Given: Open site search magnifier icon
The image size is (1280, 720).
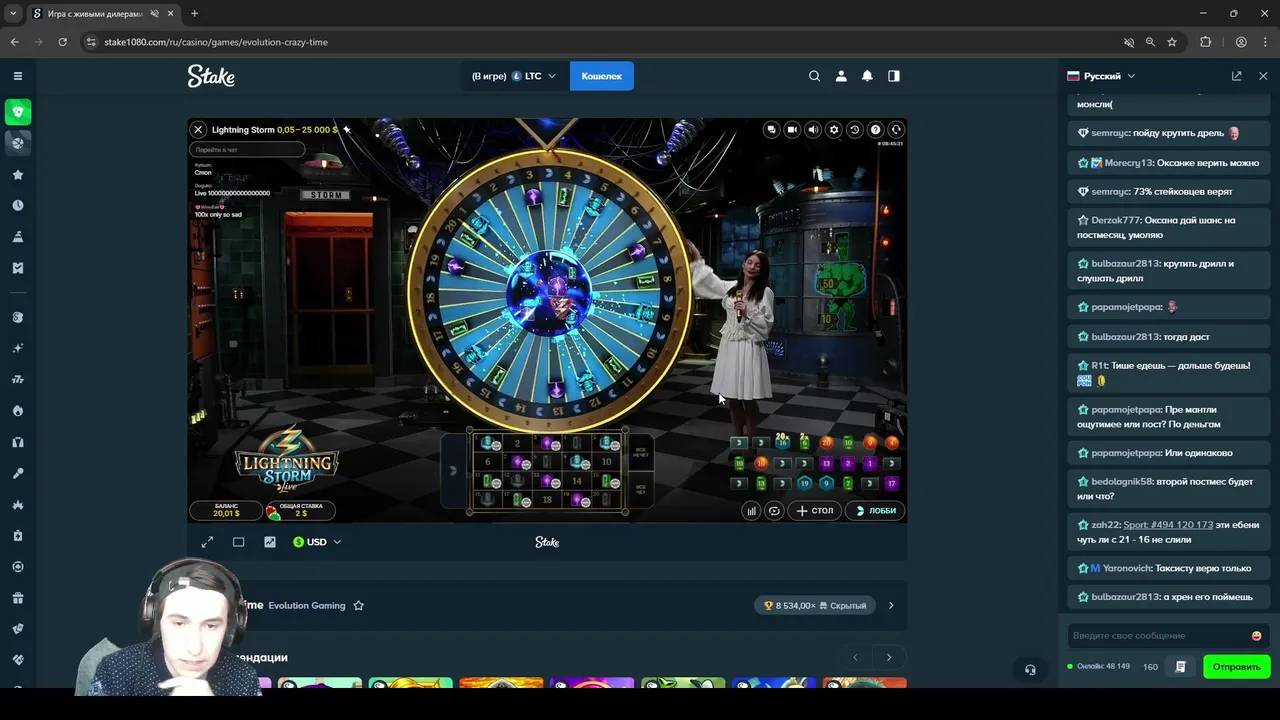Looking at the screenshot, I should (814, 76).
